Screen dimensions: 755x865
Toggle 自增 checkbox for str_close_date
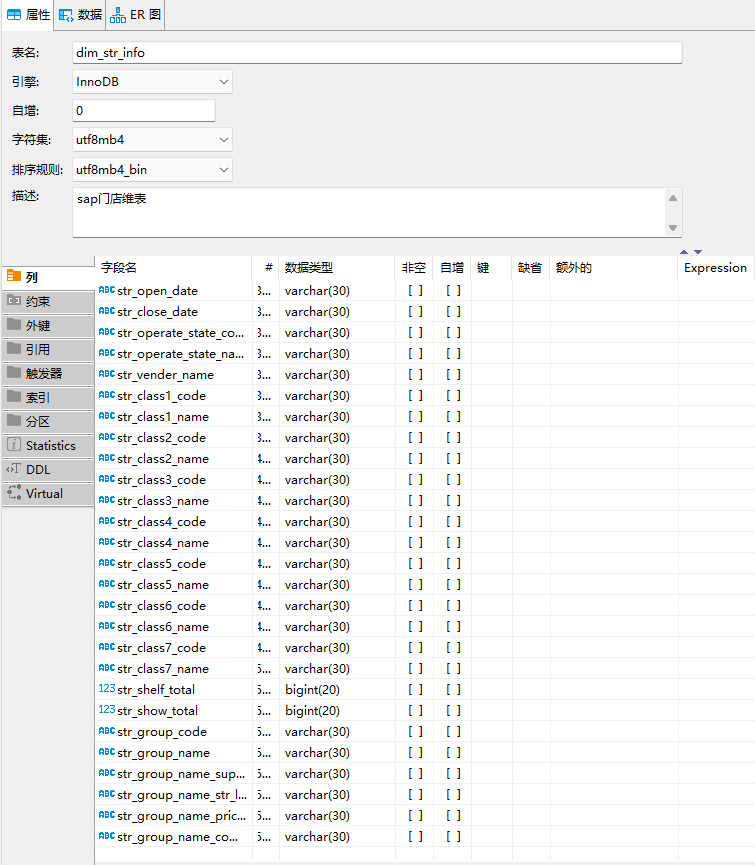pyautogui.click(x=453, y=312)
